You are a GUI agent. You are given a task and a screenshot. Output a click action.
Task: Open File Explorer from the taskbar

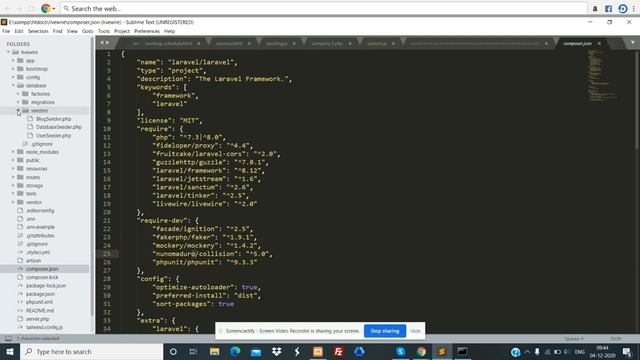(214, 351)
